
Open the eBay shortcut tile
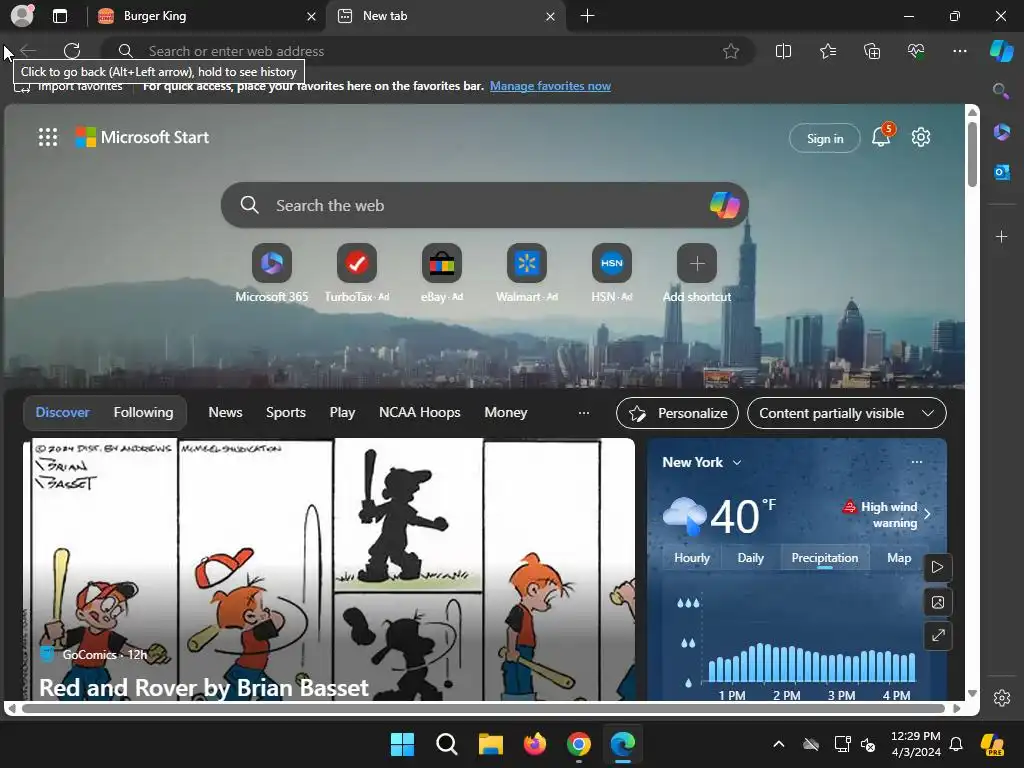[x=441, y=264]
